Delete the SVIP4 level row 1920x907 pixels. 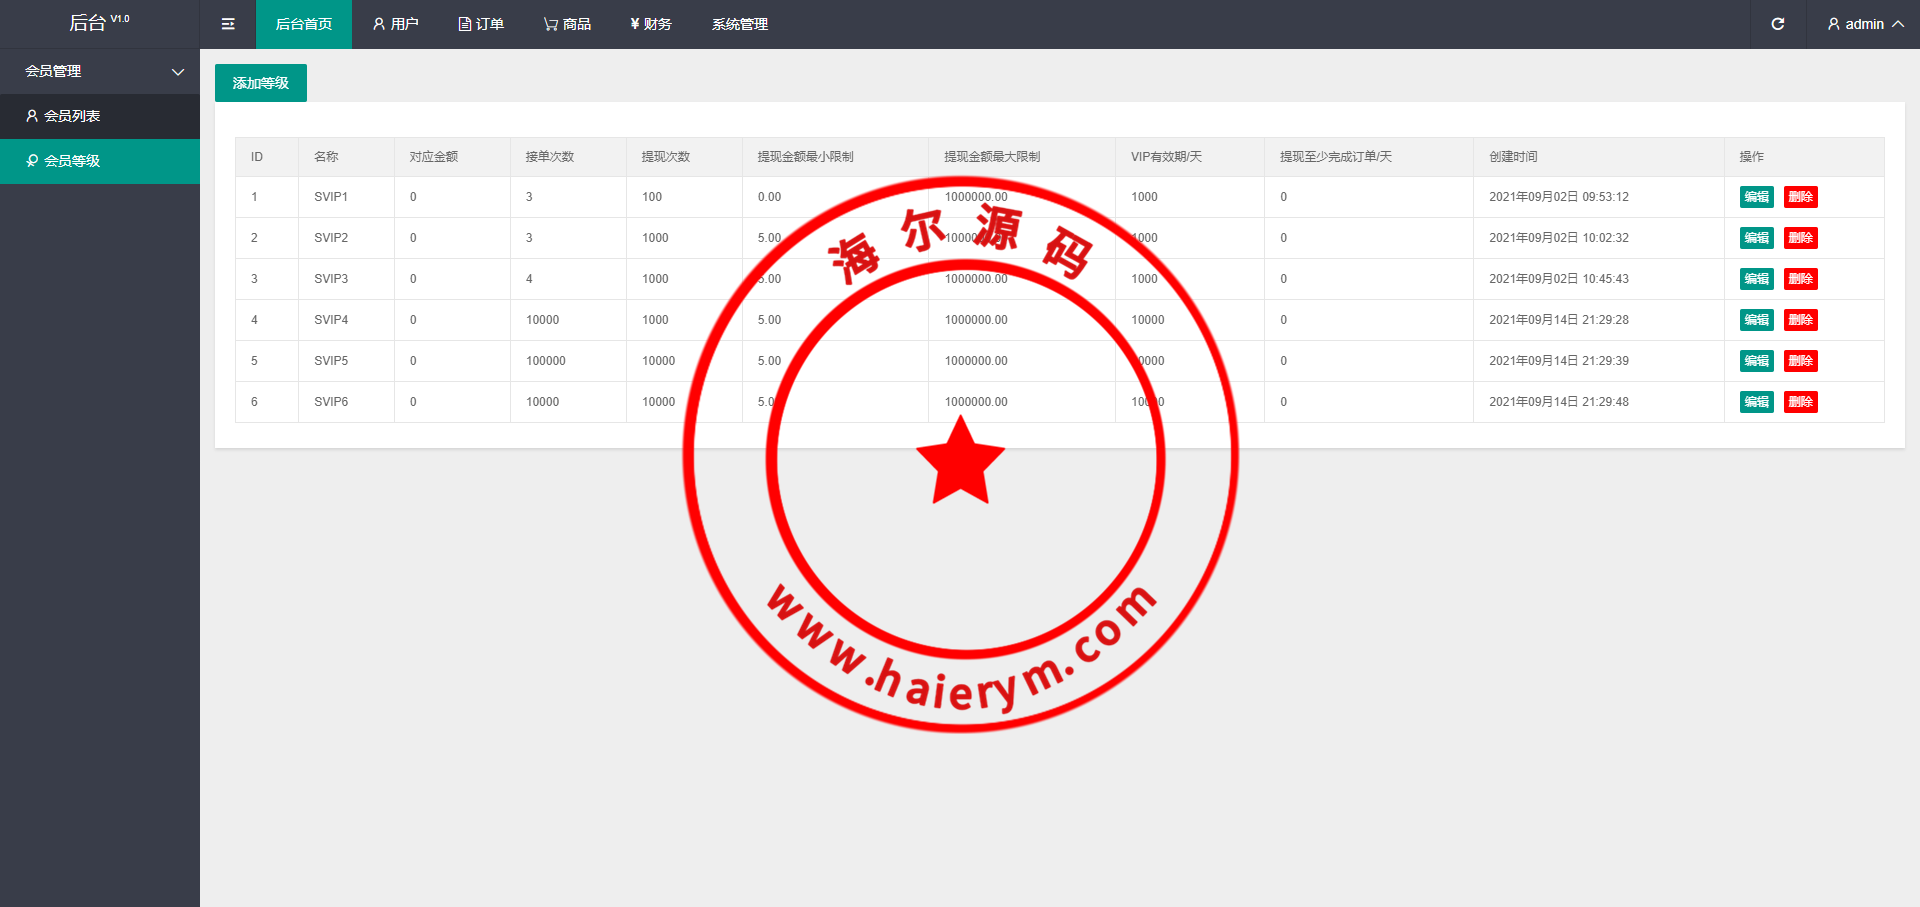(x=1800, y=320)
